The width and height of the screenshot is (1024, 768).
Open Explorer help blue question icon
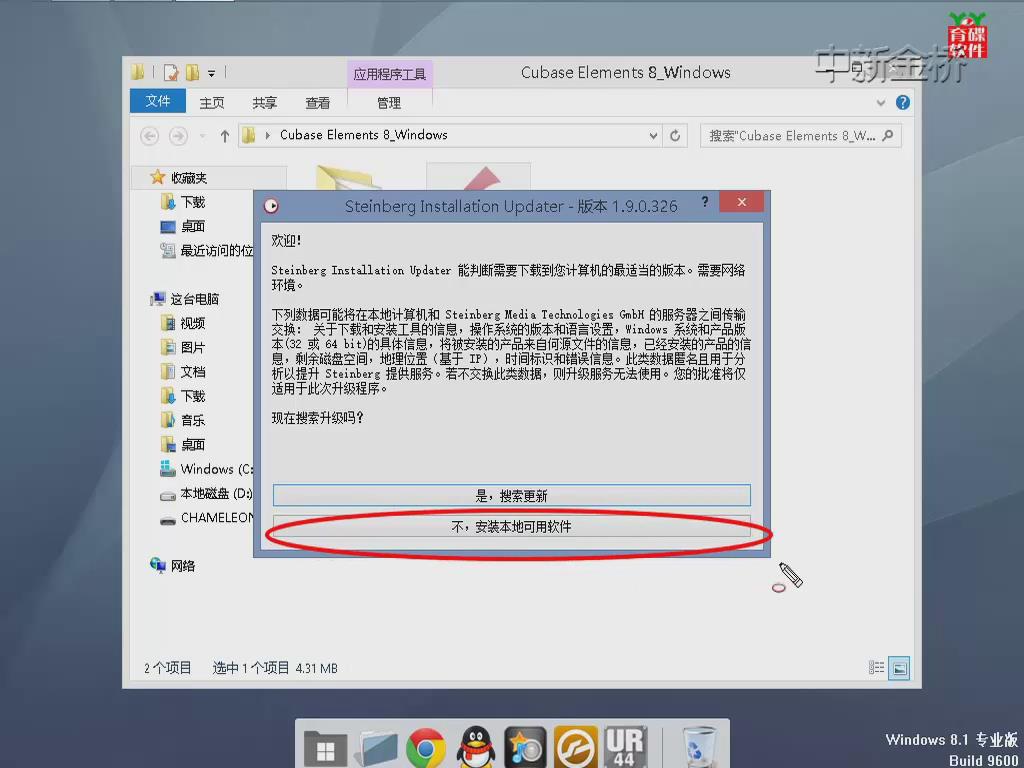coord(903,103)
